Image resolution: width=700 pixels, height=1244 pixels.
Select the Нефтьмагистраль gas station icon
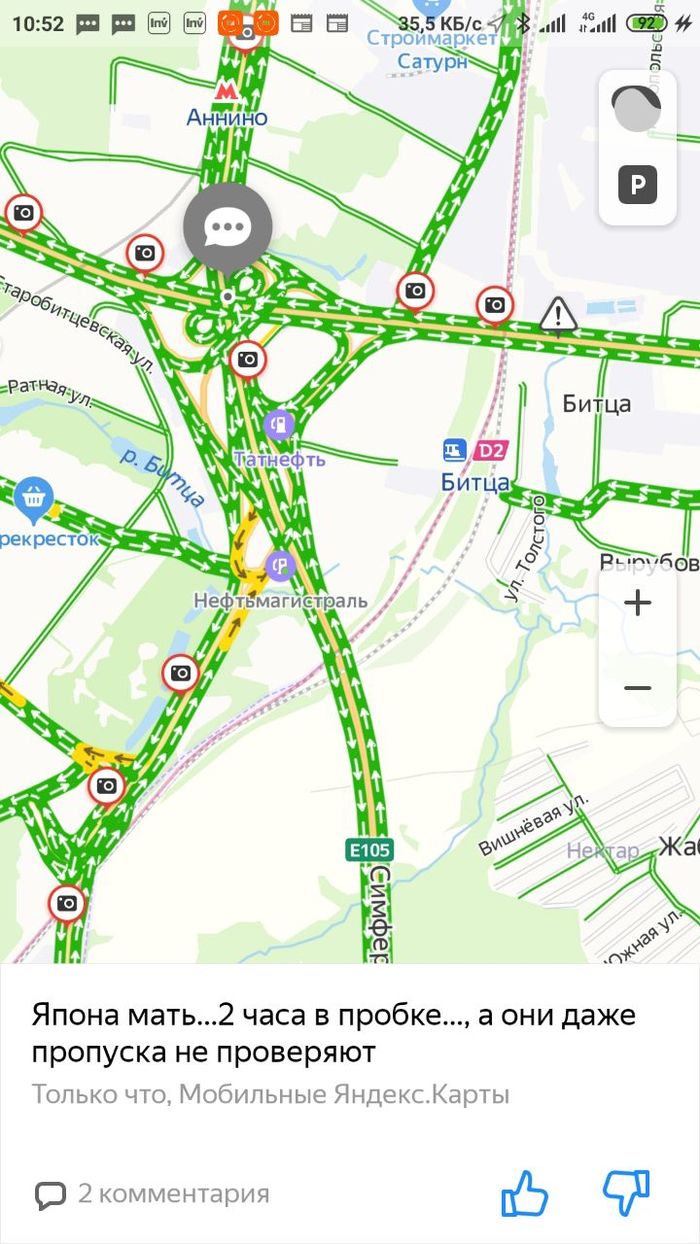click(x=280, y=567)
